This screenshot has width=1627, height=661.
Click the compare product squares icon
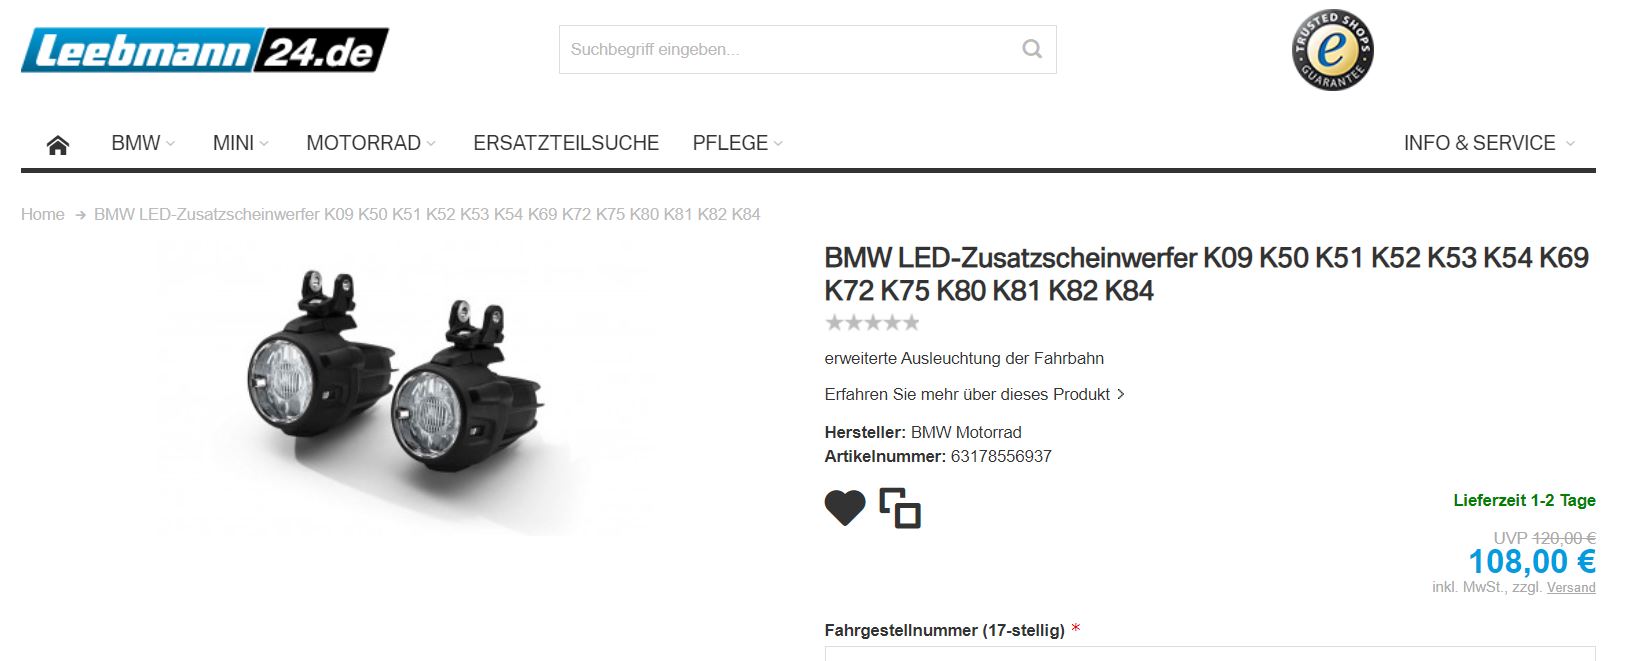pos(900,508)
